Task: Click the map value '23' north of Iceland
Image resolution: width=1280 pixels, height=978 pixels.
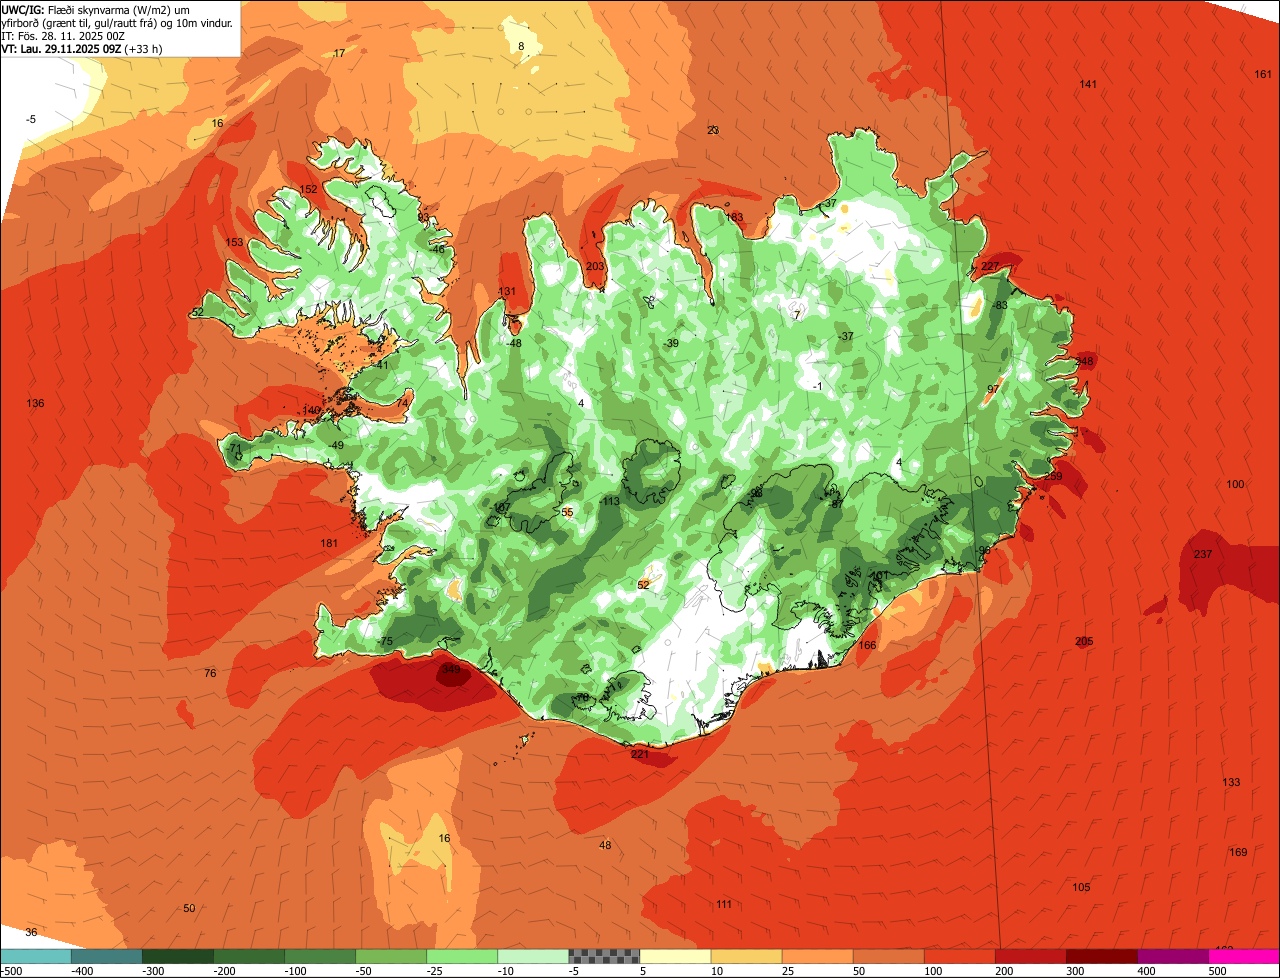Action: [x=713, y=131]
